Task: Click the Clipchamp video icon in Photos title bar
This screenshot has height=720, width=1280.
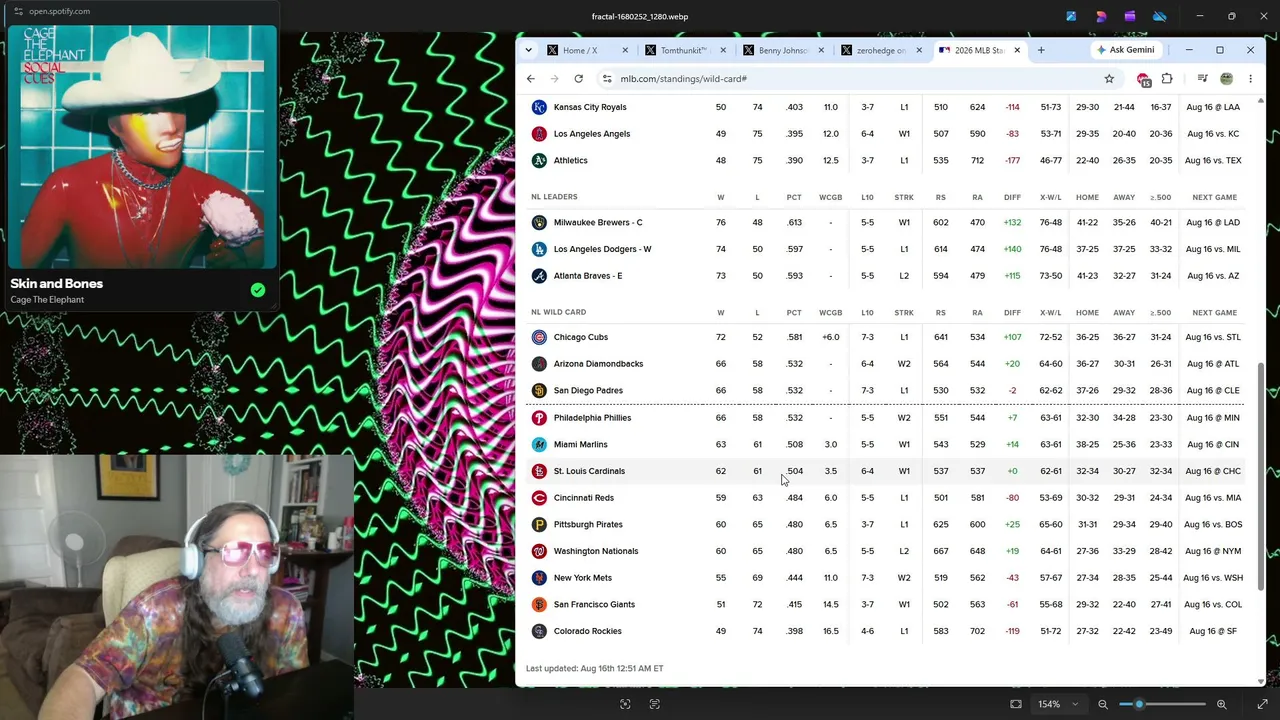Action: [x=1130, y=16]
